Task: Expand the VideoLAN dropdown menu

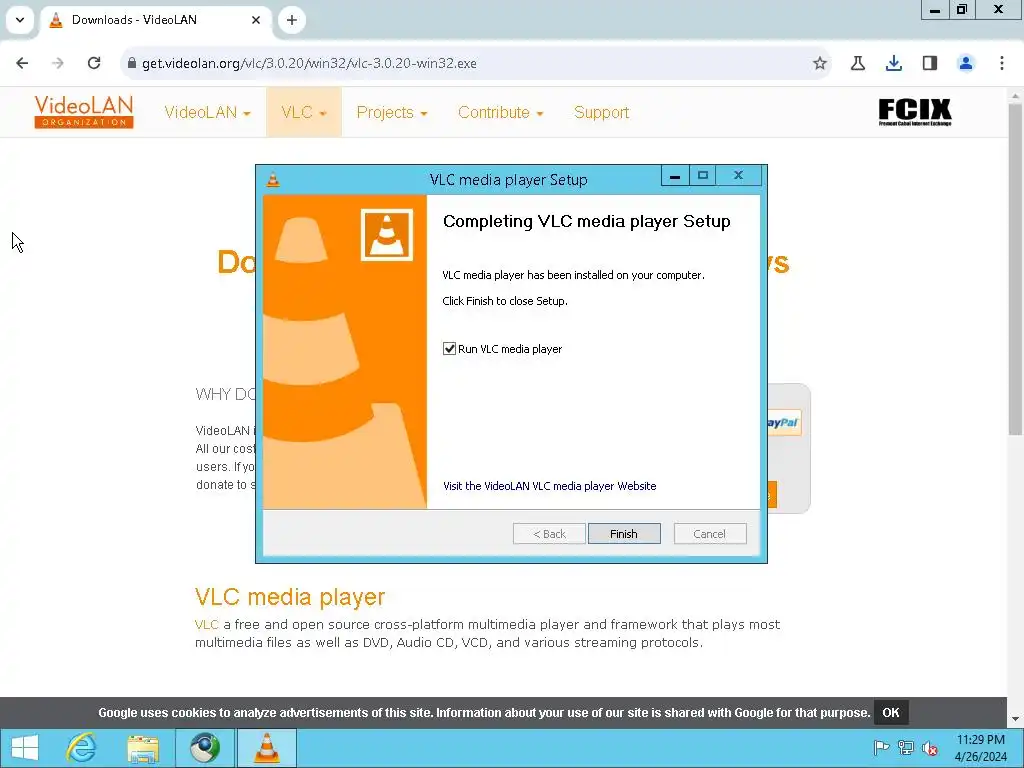Action: (207, 112)
